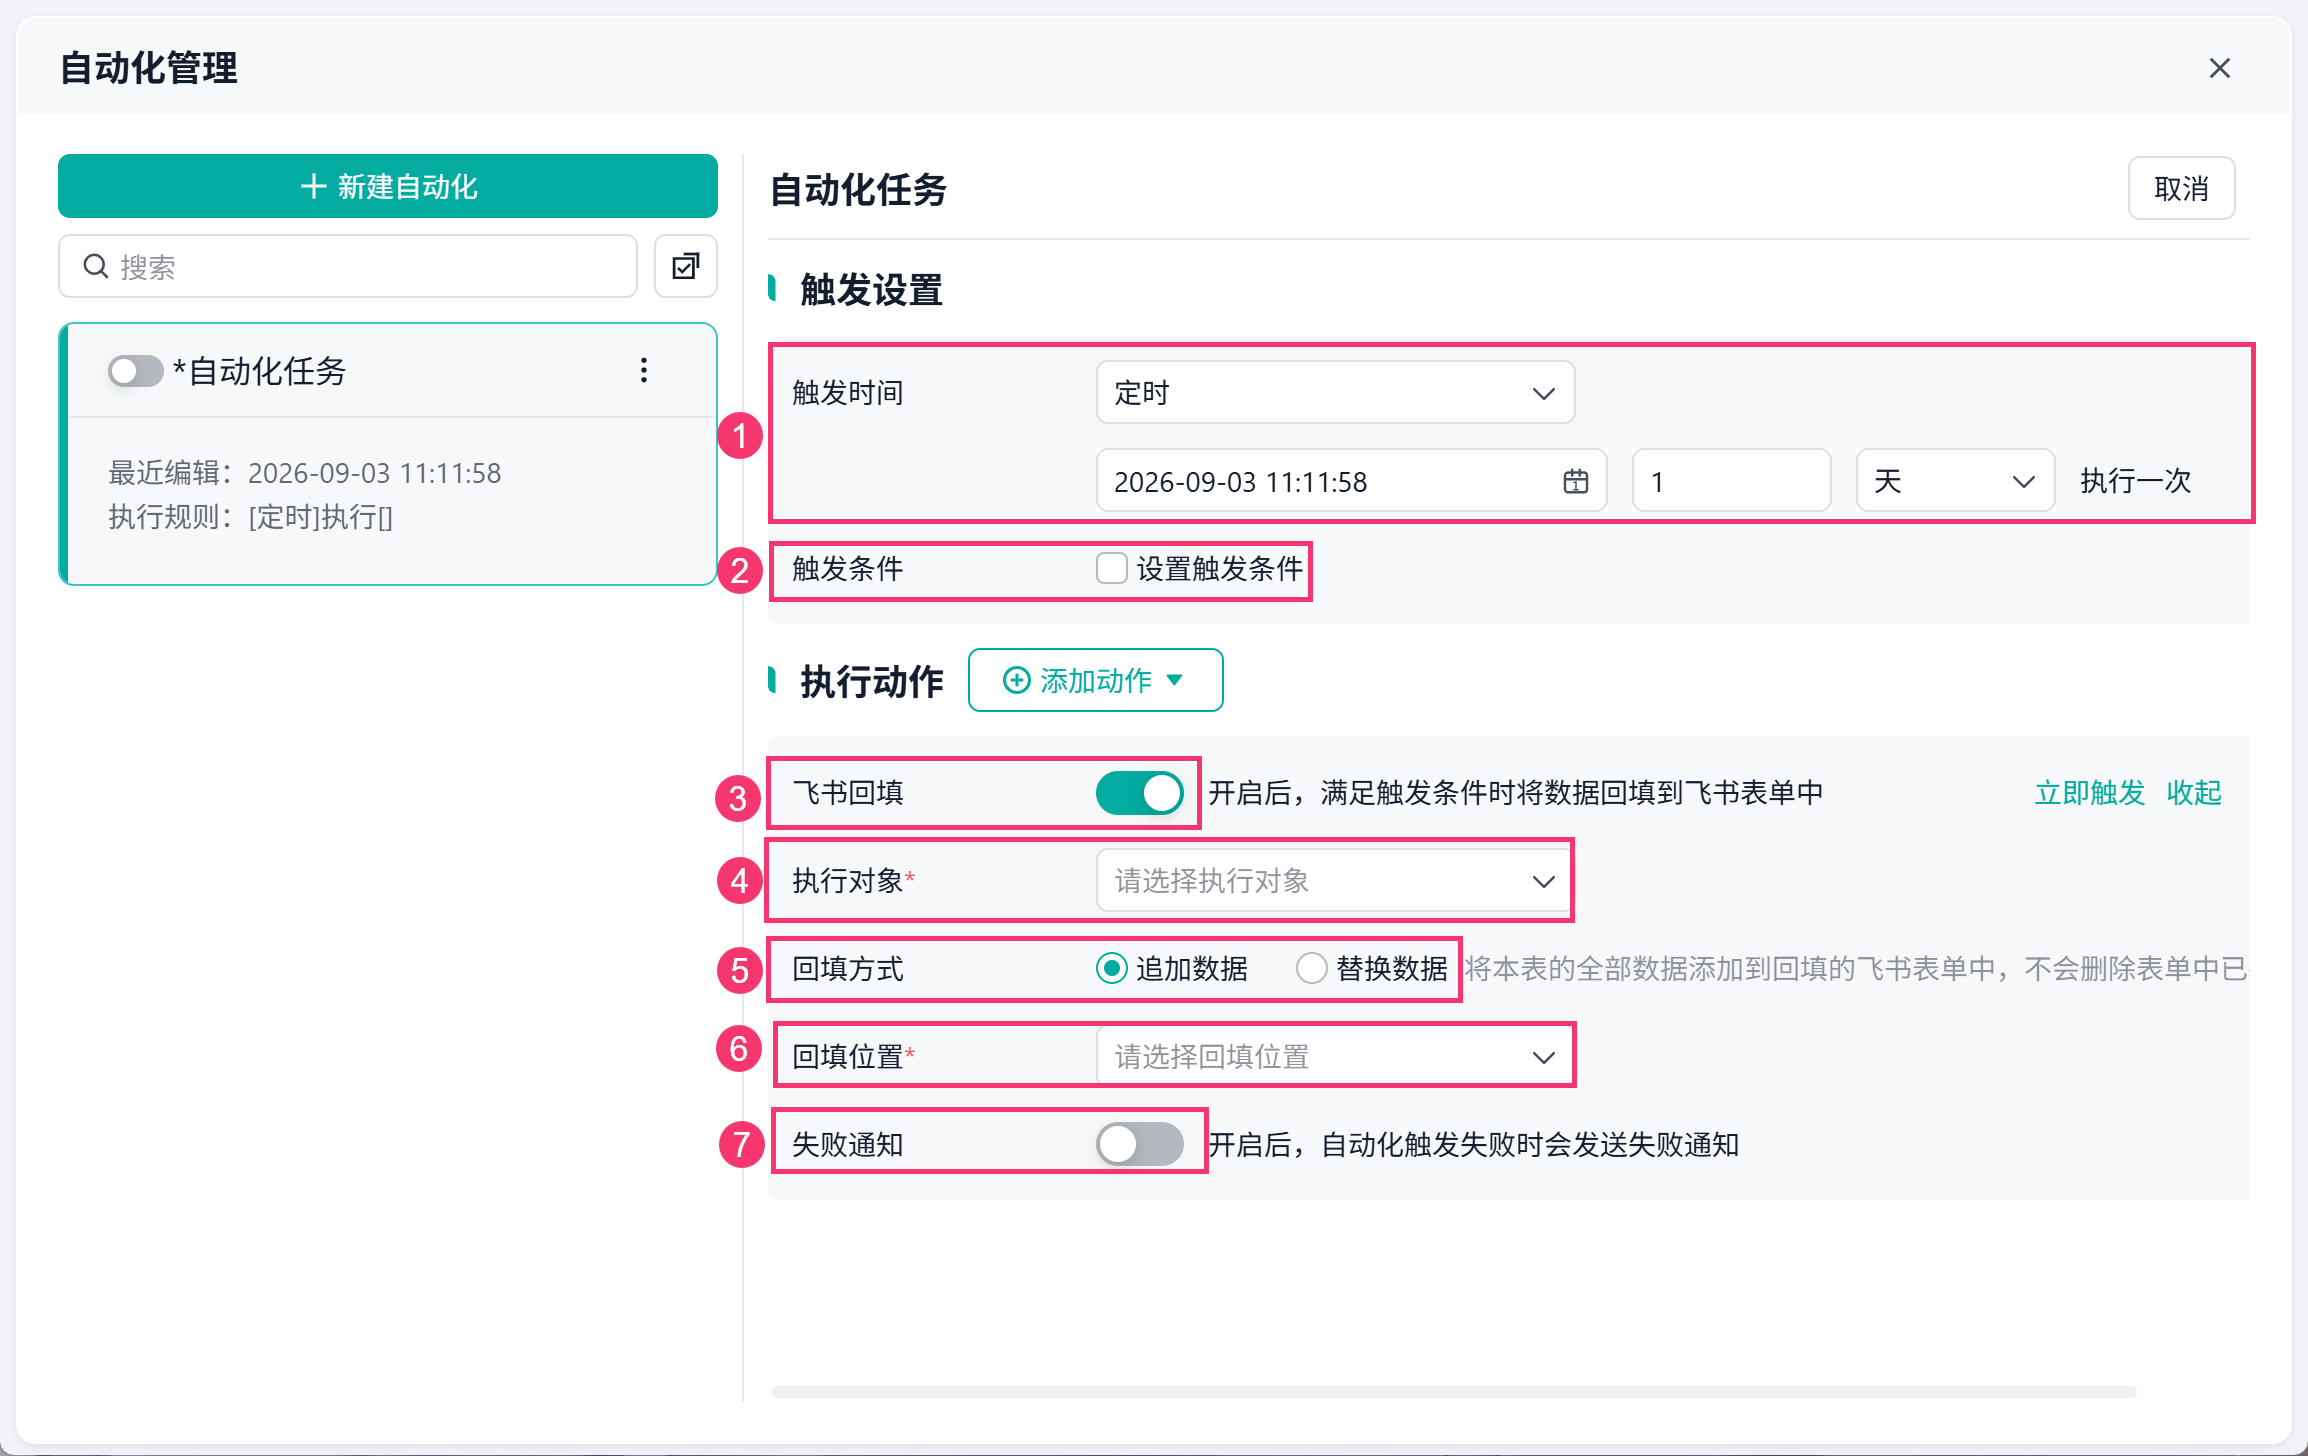This screenshot has height=1456, width=2308.
Task: Click the date-time field 2026-09-03 11:11:58
Action: pyautogui.click(x=1351, y=481)
